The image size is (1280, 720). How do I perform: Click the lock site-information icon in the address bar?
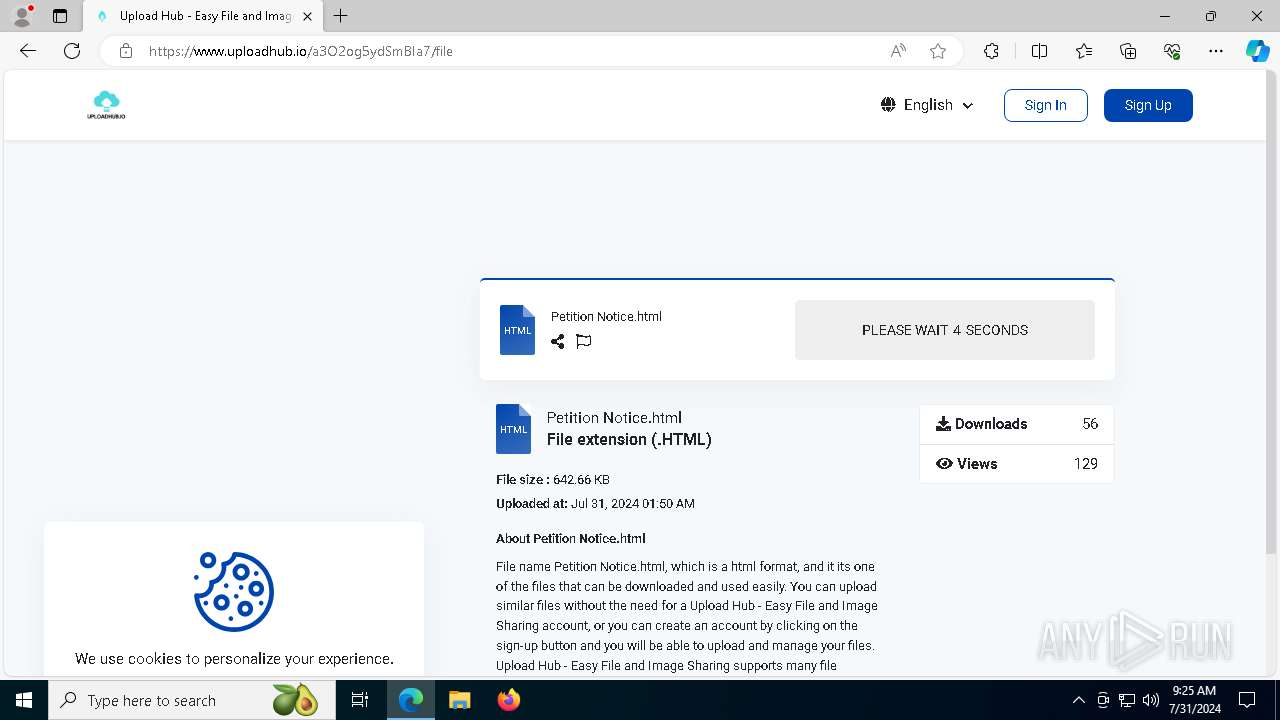(x=126, y=51)
